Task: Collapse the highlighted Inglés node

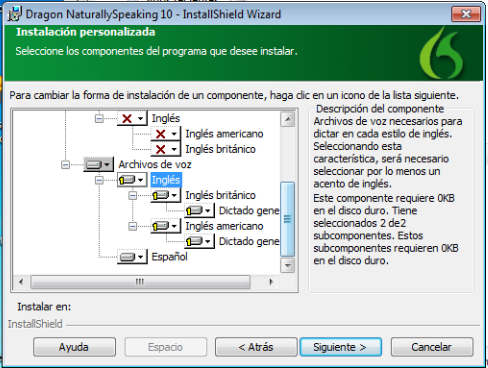Action: (x=99, y=180)
